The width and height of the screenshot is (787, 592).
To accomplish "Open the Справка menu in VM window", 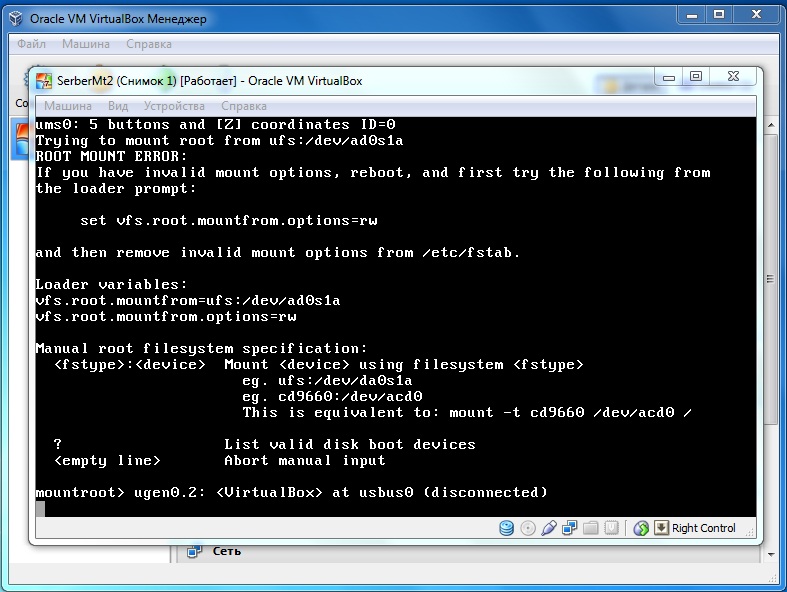I will pyautogui.click(x=243, y=105).
